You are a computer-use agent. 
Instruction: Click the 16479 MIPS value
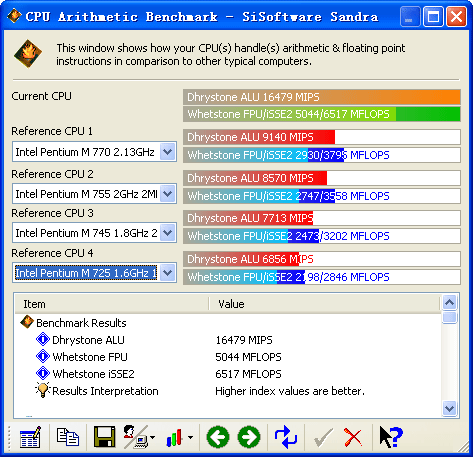coord(244,340)
